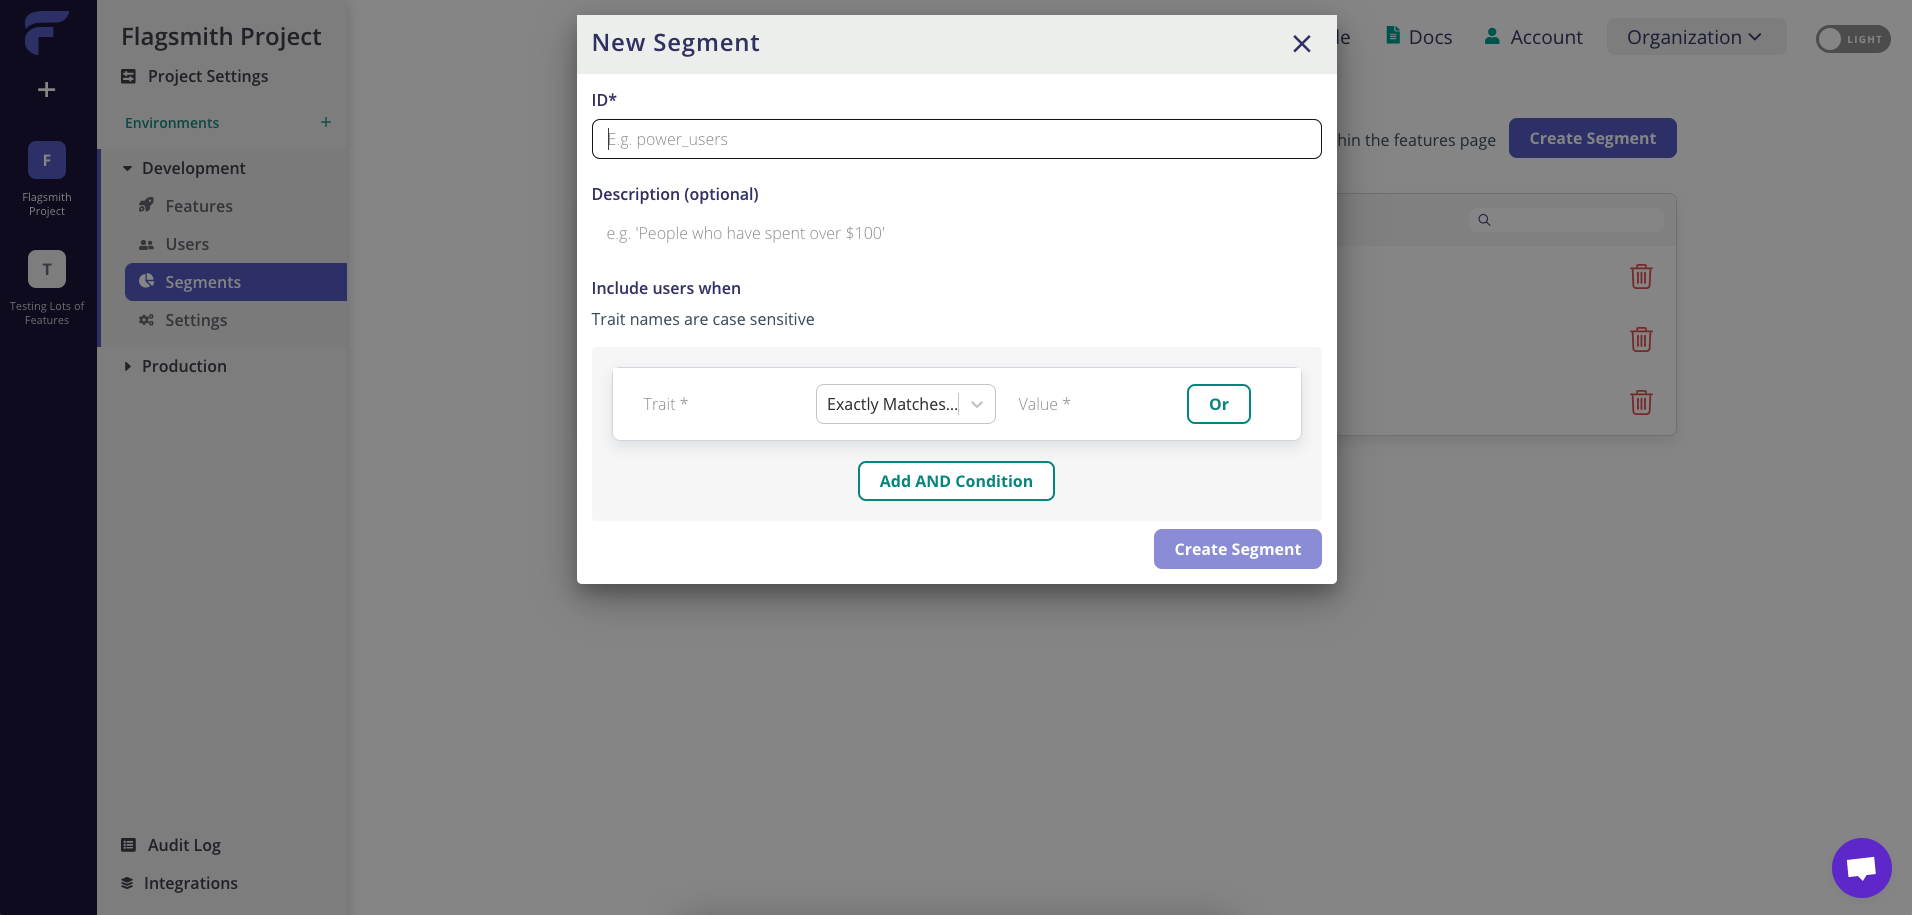This screenshot has height=915, width=1912.
Task: Click the plus icon beside Environments
Action: coord(326,122)
